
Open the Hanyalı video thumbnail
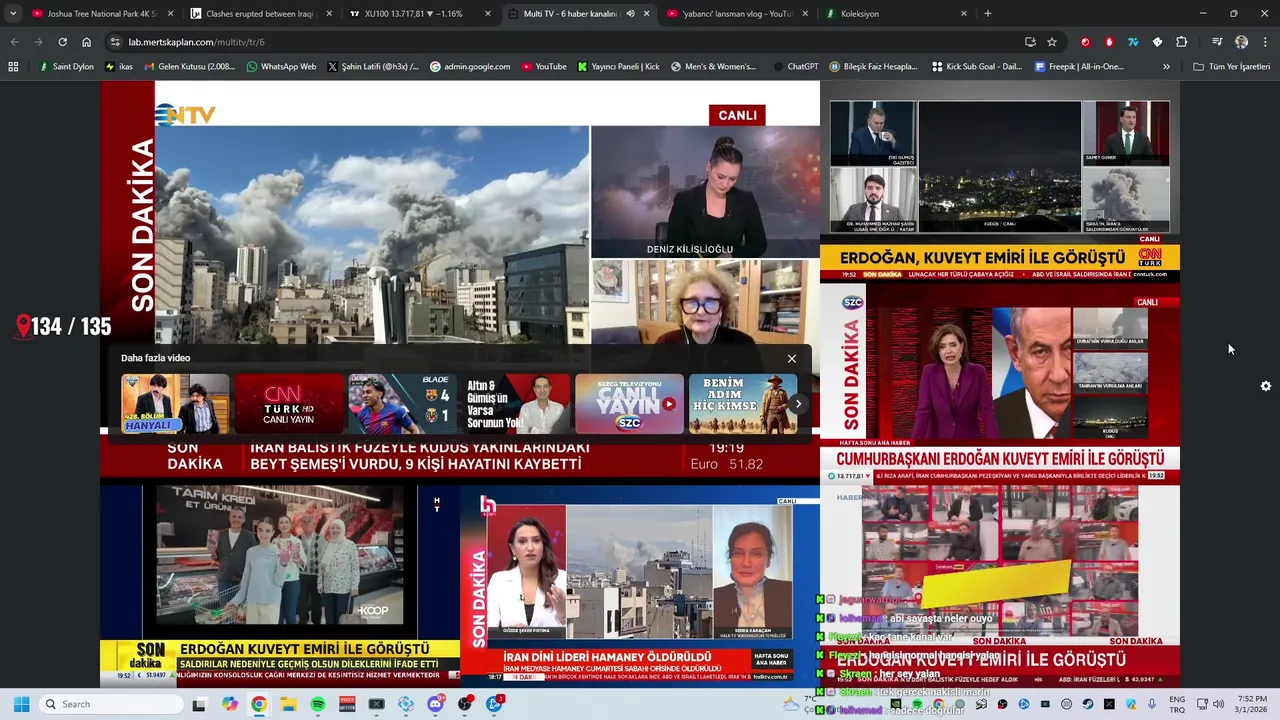pyautogui.click(x=175, y=404)
